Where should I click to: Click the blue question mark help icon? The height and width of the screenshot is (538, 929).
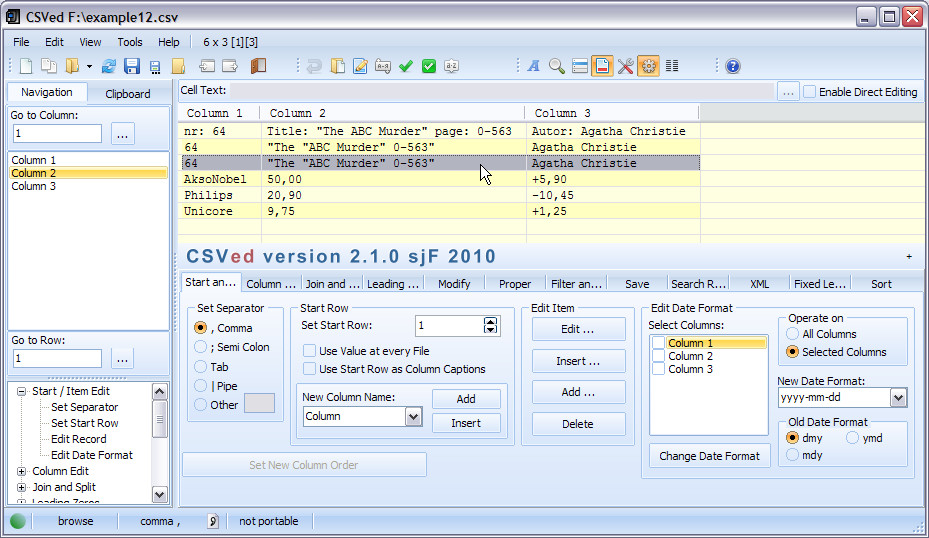tap(733, 66)
